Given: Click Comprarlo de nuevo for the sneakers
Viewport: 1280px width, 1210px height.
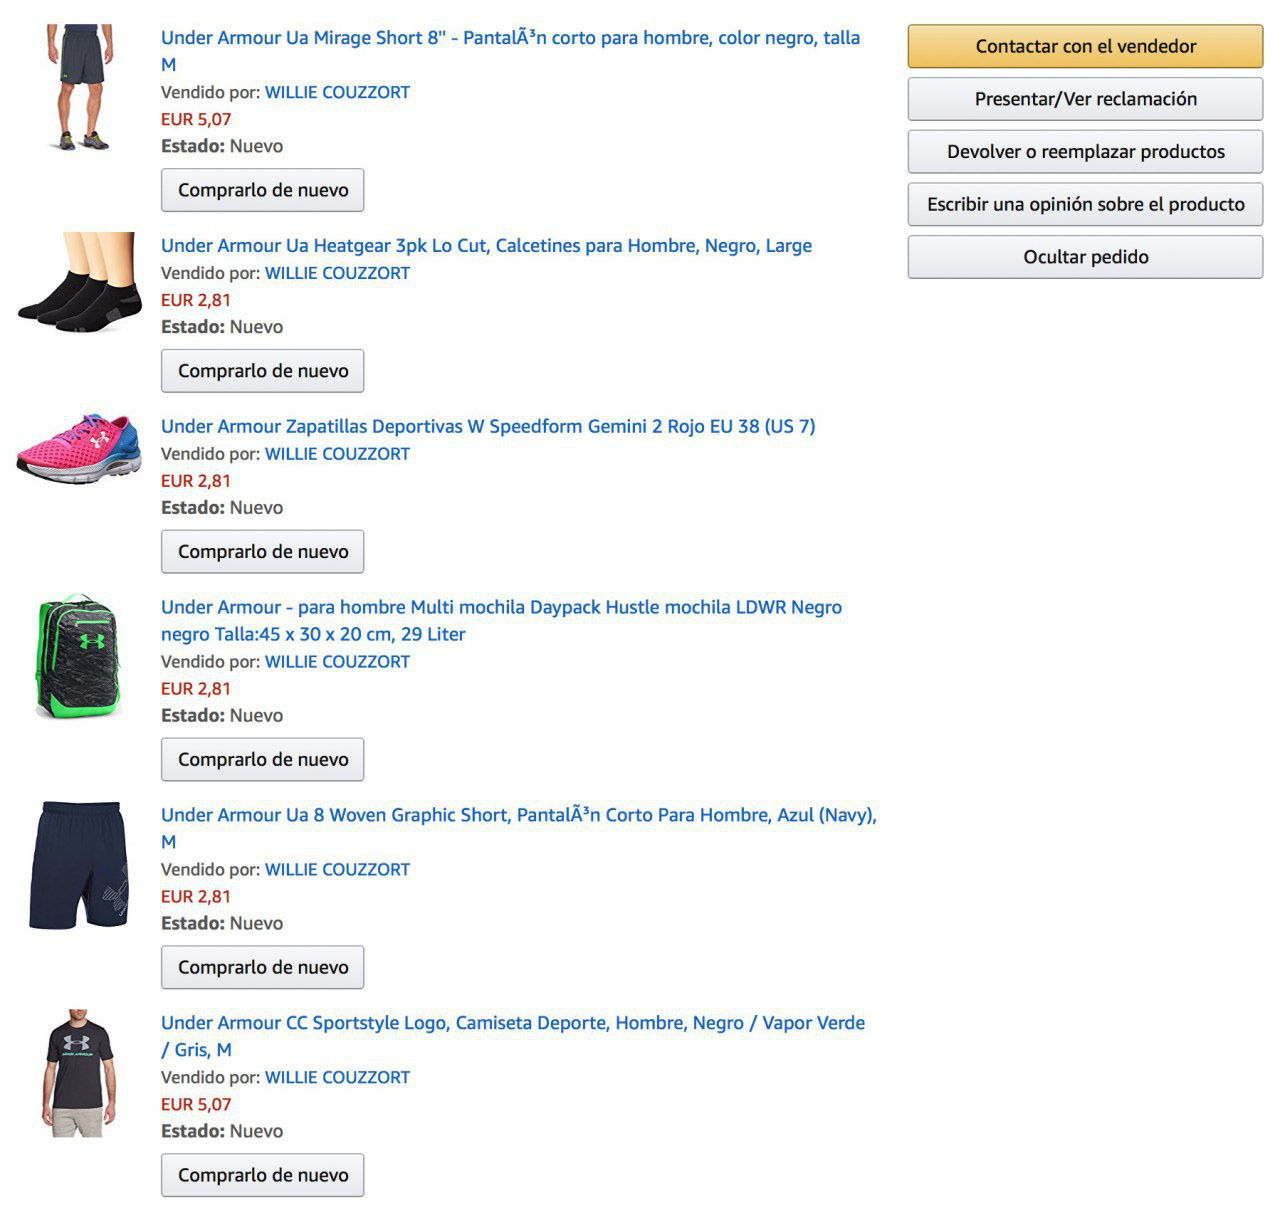Looking at the screenshot, I should pos(262,551).
